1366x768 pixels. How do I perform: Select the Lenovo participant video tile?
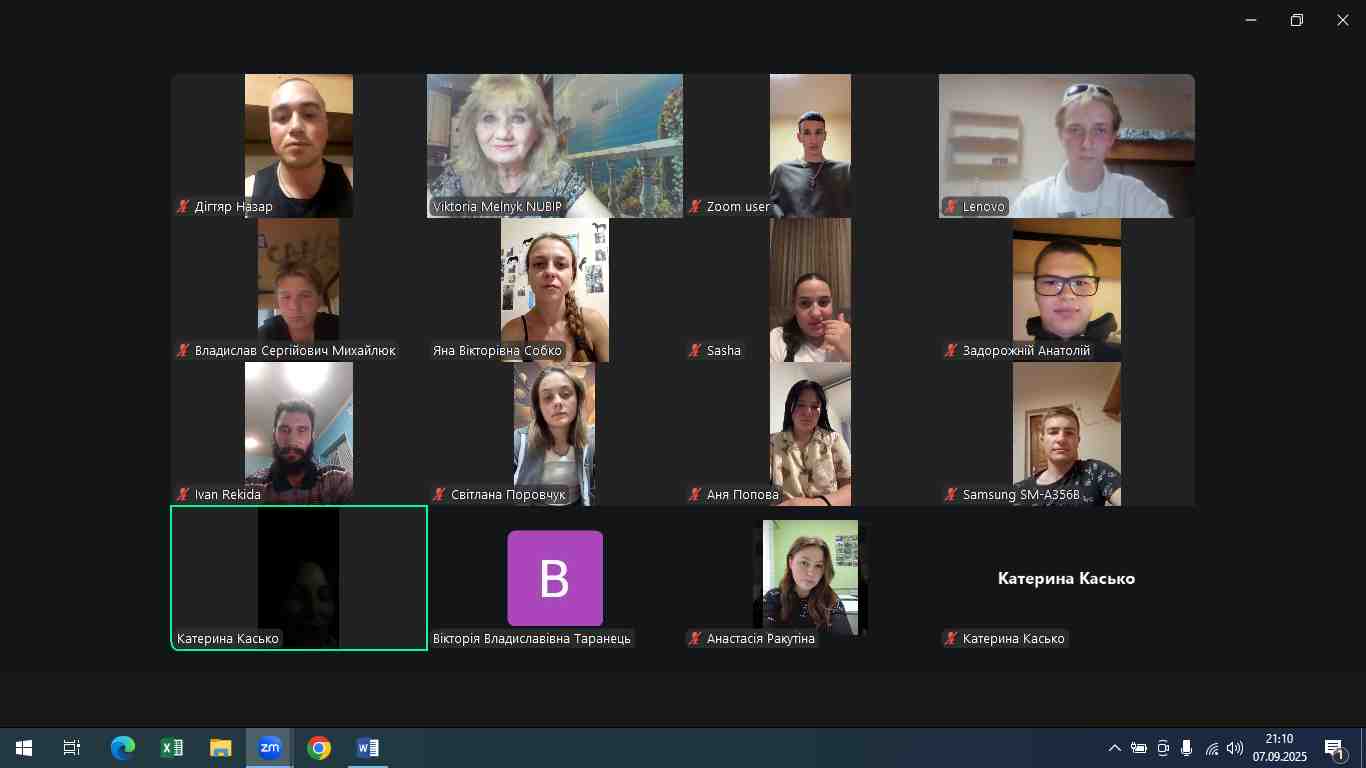1067,146
